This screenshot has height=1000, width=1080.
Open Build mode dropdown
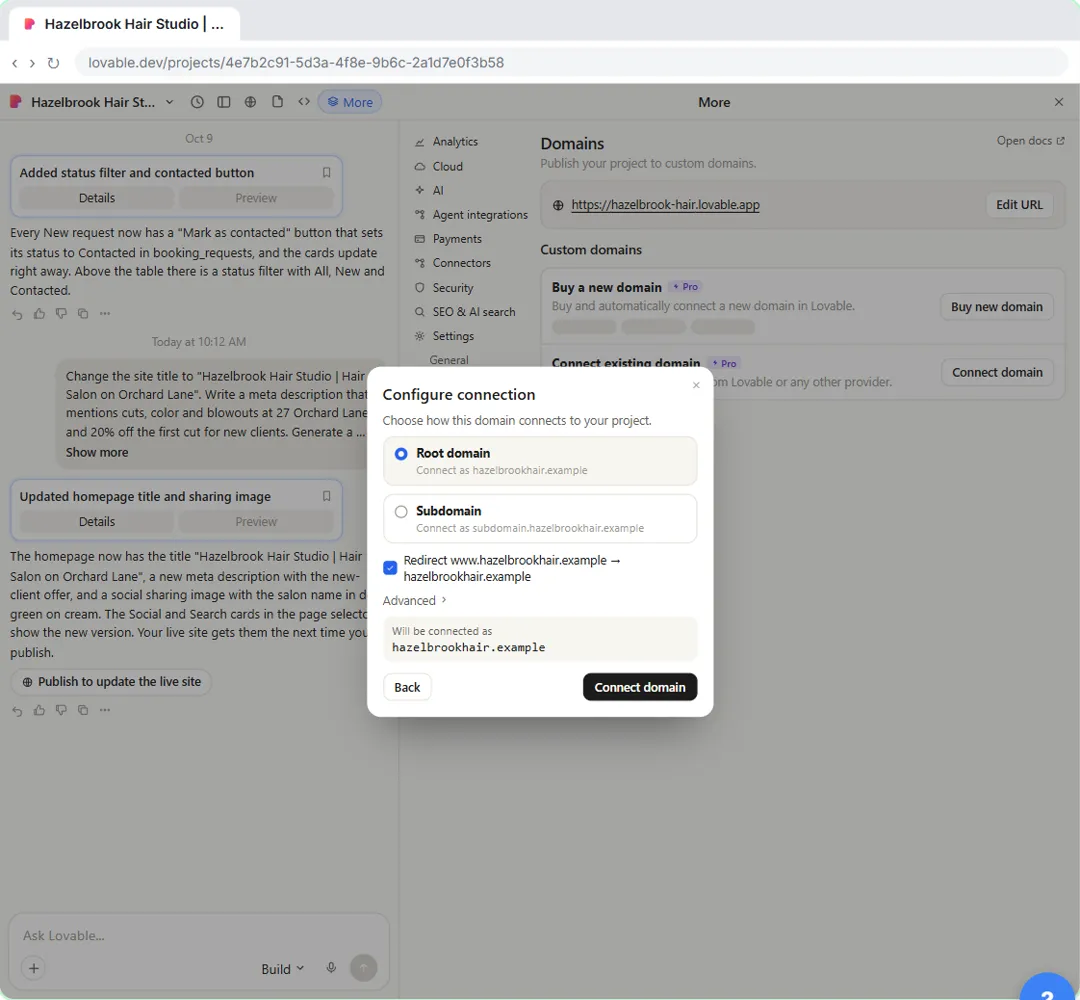tap(282, 969)
